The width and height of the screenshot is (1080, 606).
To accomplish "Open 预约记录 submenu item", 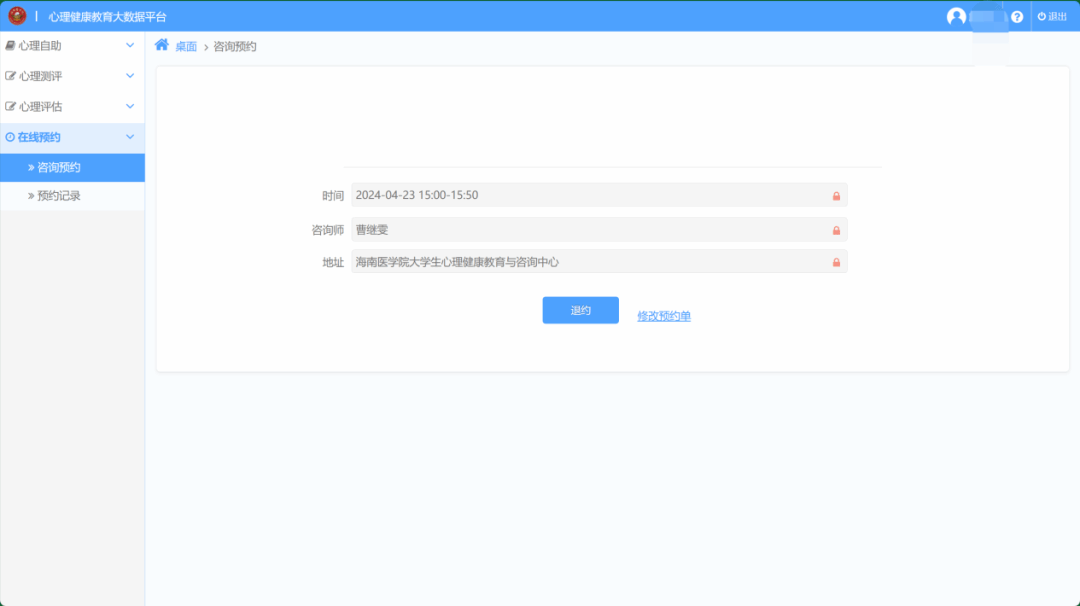I will (72, 196).
